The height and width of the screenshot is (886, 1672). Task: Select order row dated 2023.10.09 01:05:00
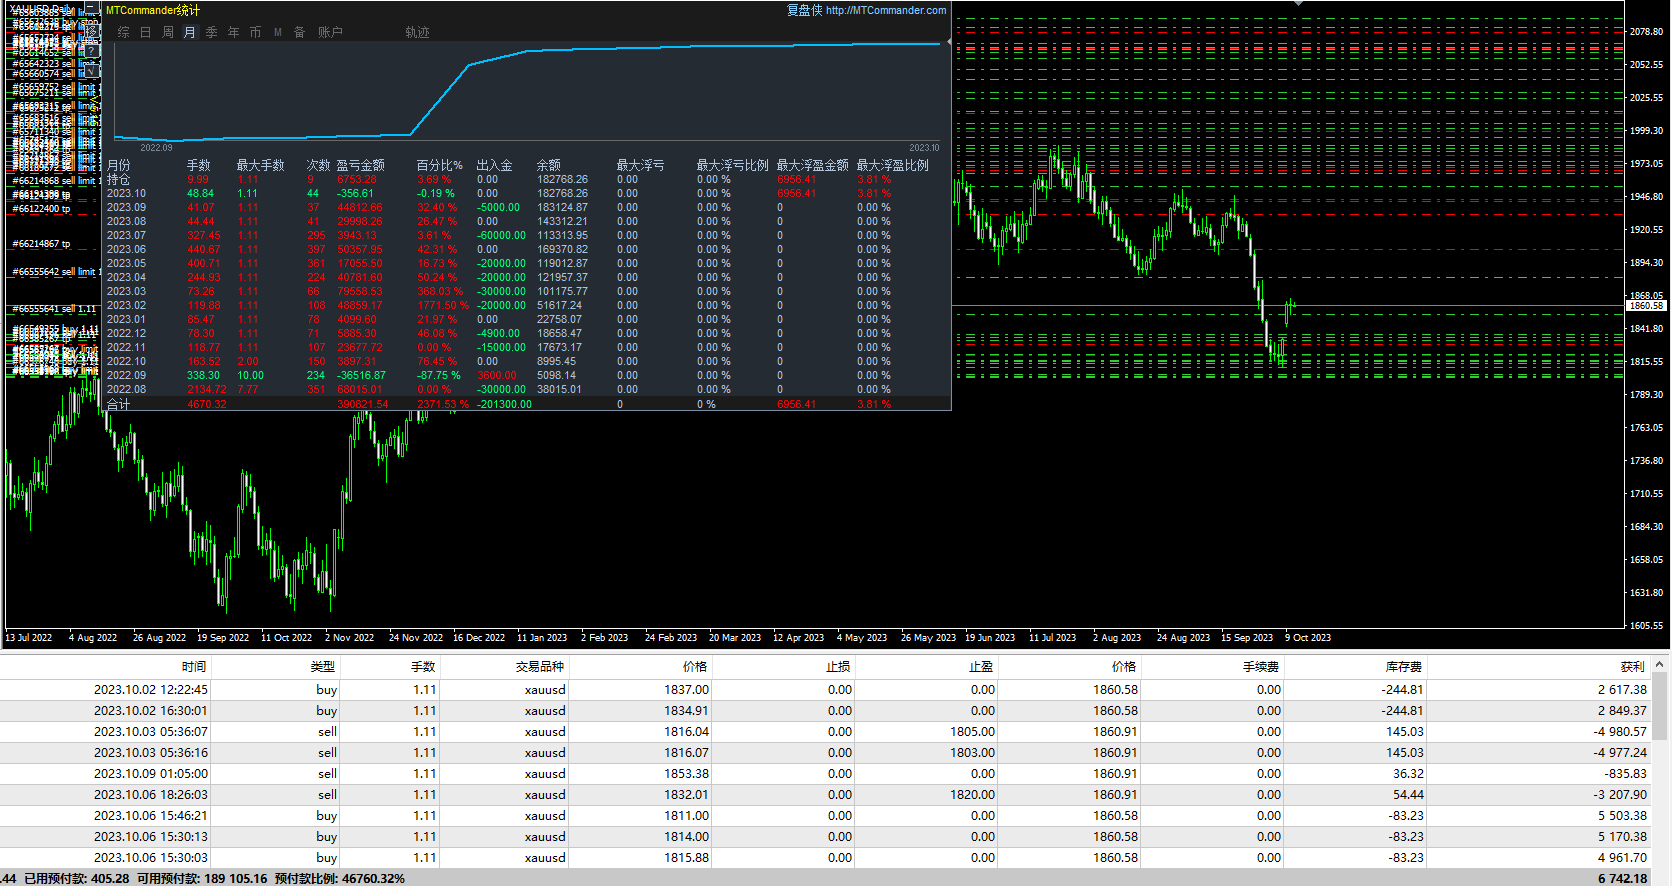825,773
